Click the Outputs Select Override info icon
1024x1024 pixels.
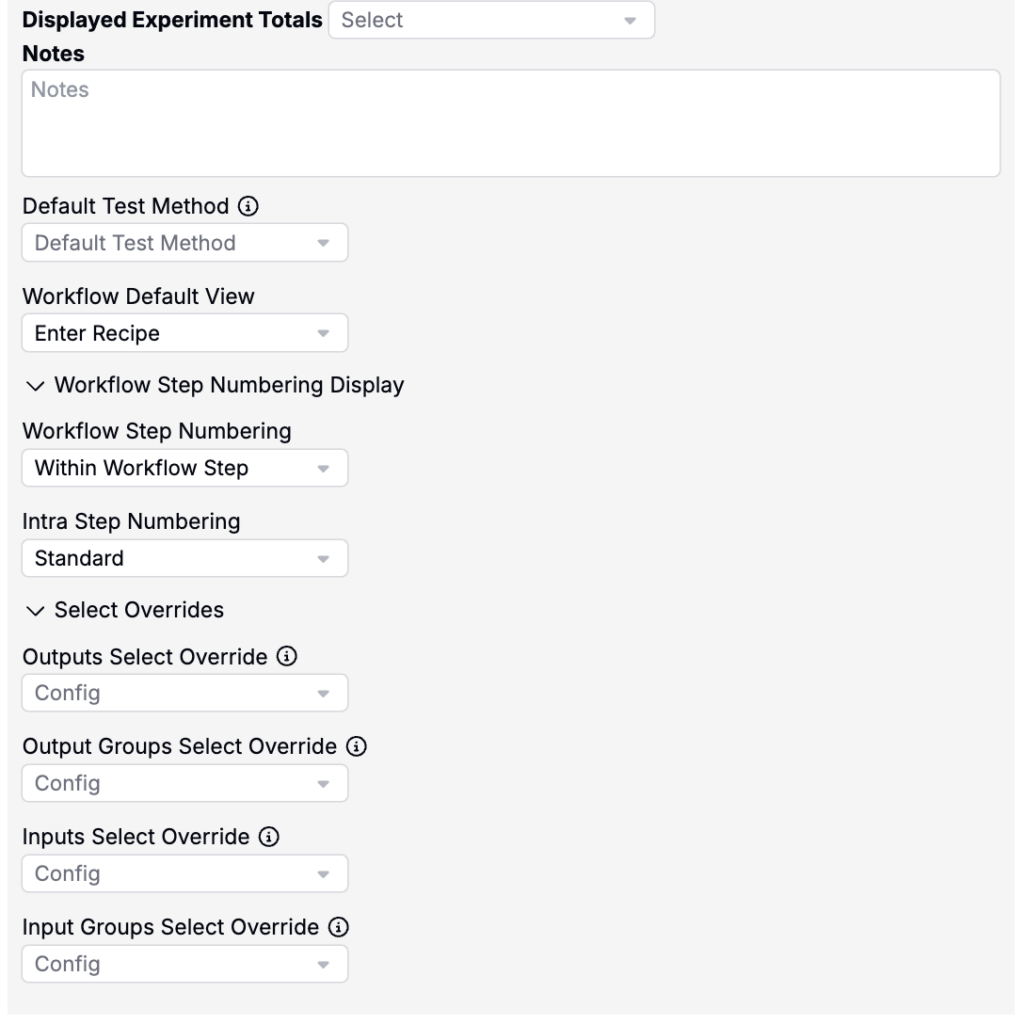click(287, 656)
